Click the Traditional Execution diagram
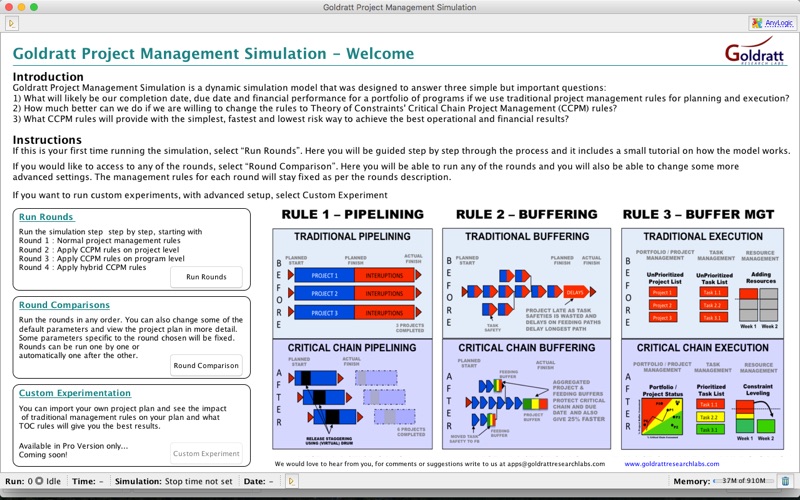 (x=703, y=284)
